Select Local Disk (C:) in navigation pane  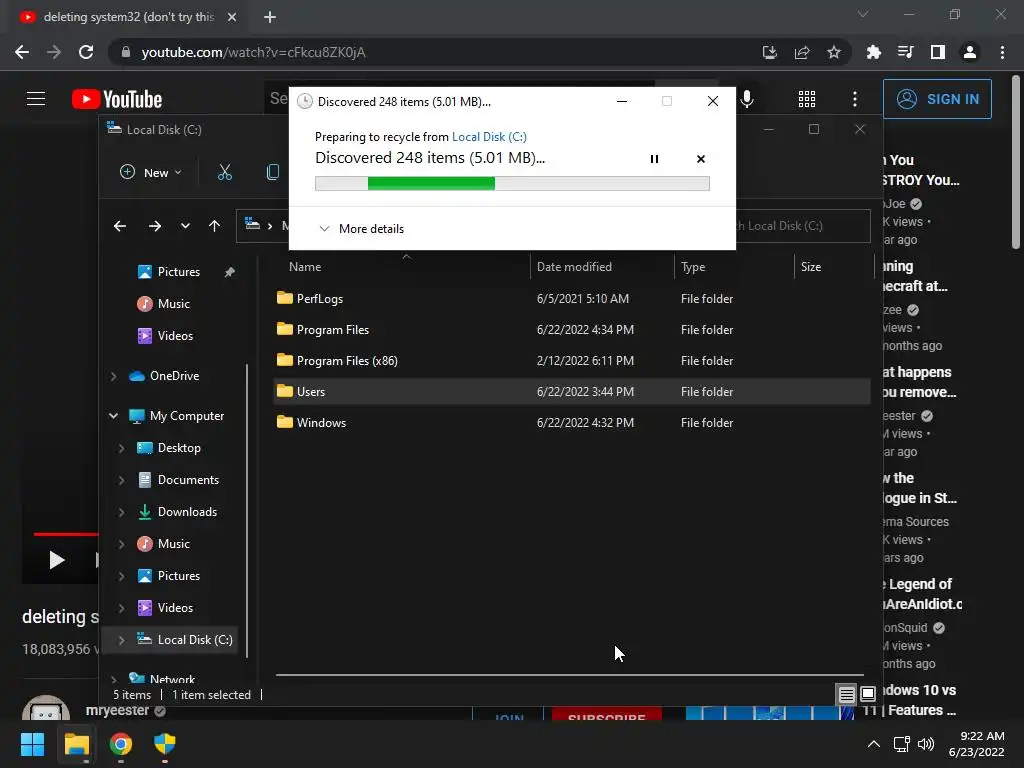click(x=185, y=640)
